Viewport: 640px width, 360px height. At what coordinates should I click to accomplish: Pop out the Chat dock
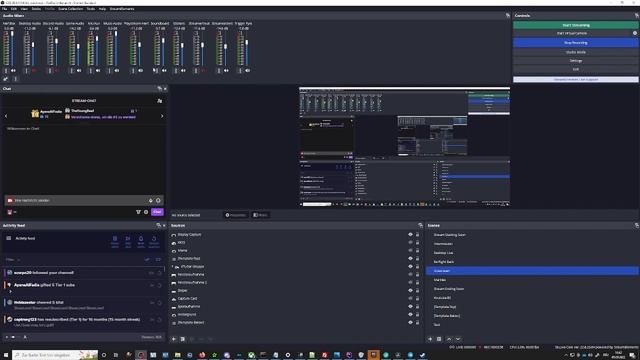160,89
